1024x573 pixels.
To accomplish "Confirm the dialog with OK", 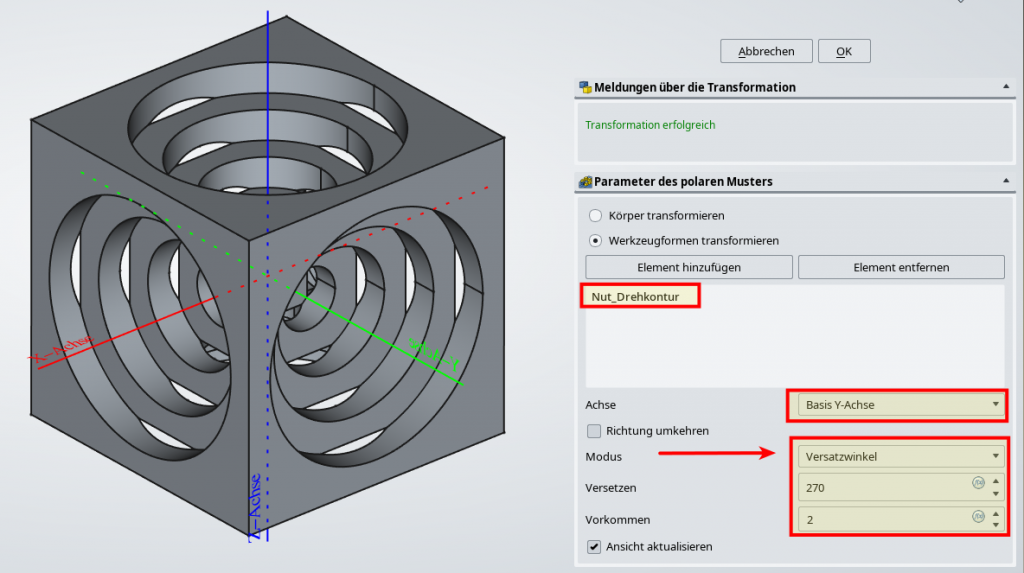I will tap(844, 51).
